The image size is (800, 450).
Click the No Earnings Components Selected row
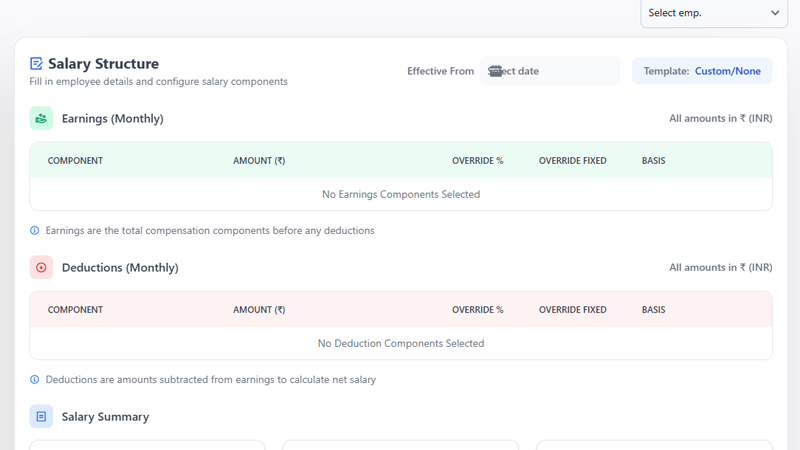coord(400,194)
